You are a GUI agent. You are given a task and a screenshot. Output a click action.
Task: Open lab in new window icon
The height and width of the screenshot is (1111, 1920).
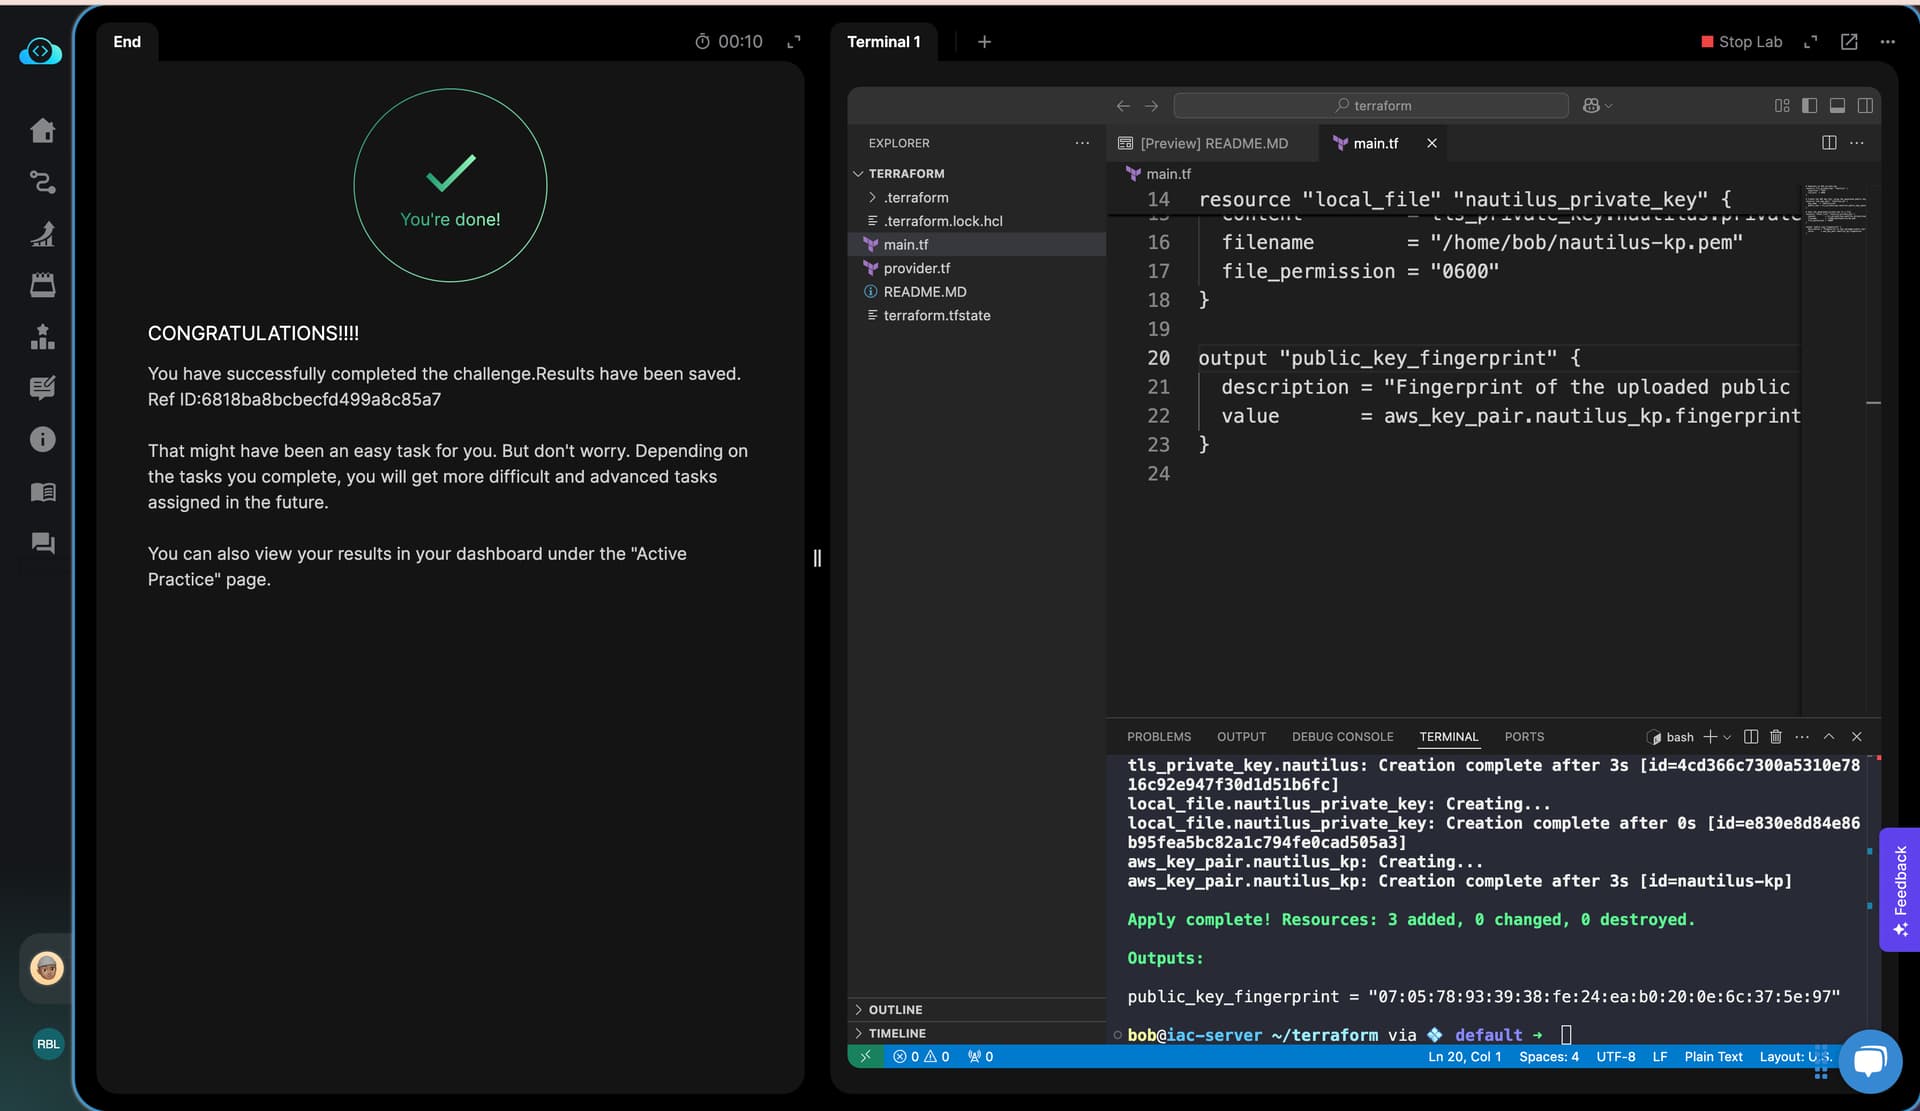(1849, 42)
